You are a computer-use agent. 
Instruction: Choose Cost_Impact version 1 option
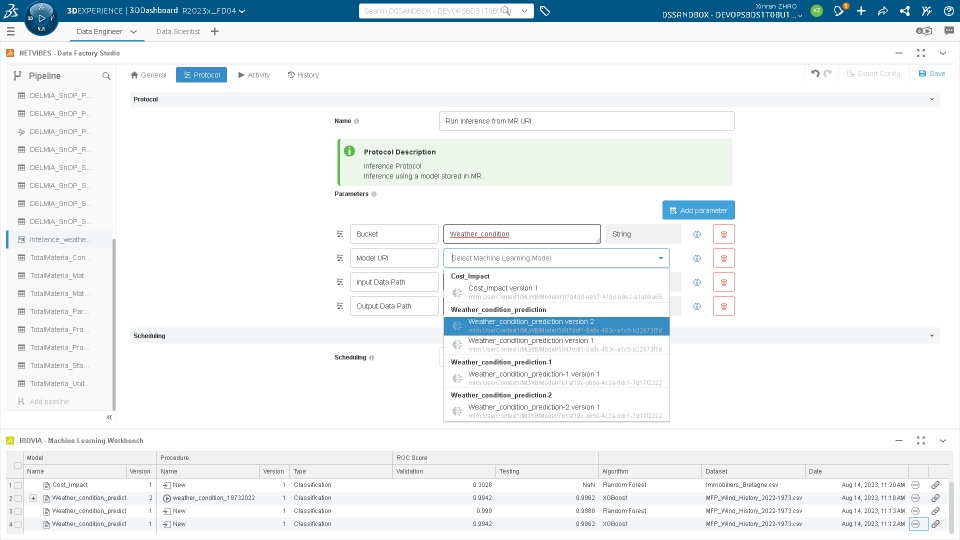pyautogui.click(x=557, y=292)
